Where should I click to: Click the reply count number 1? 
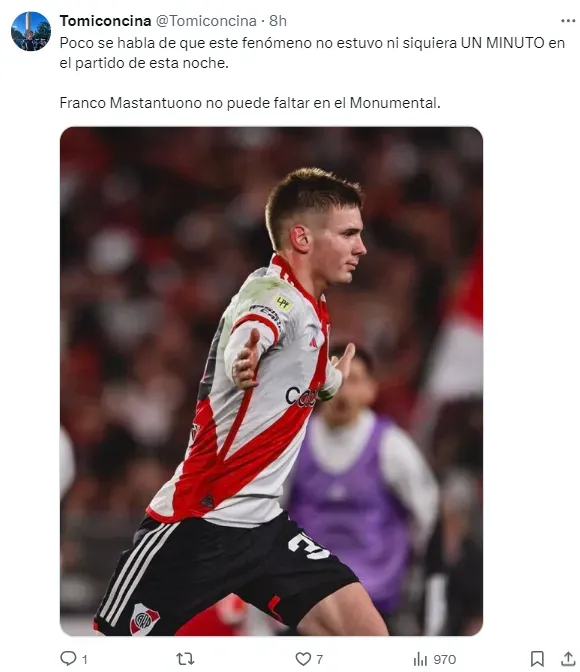click(x=85, y=659)
